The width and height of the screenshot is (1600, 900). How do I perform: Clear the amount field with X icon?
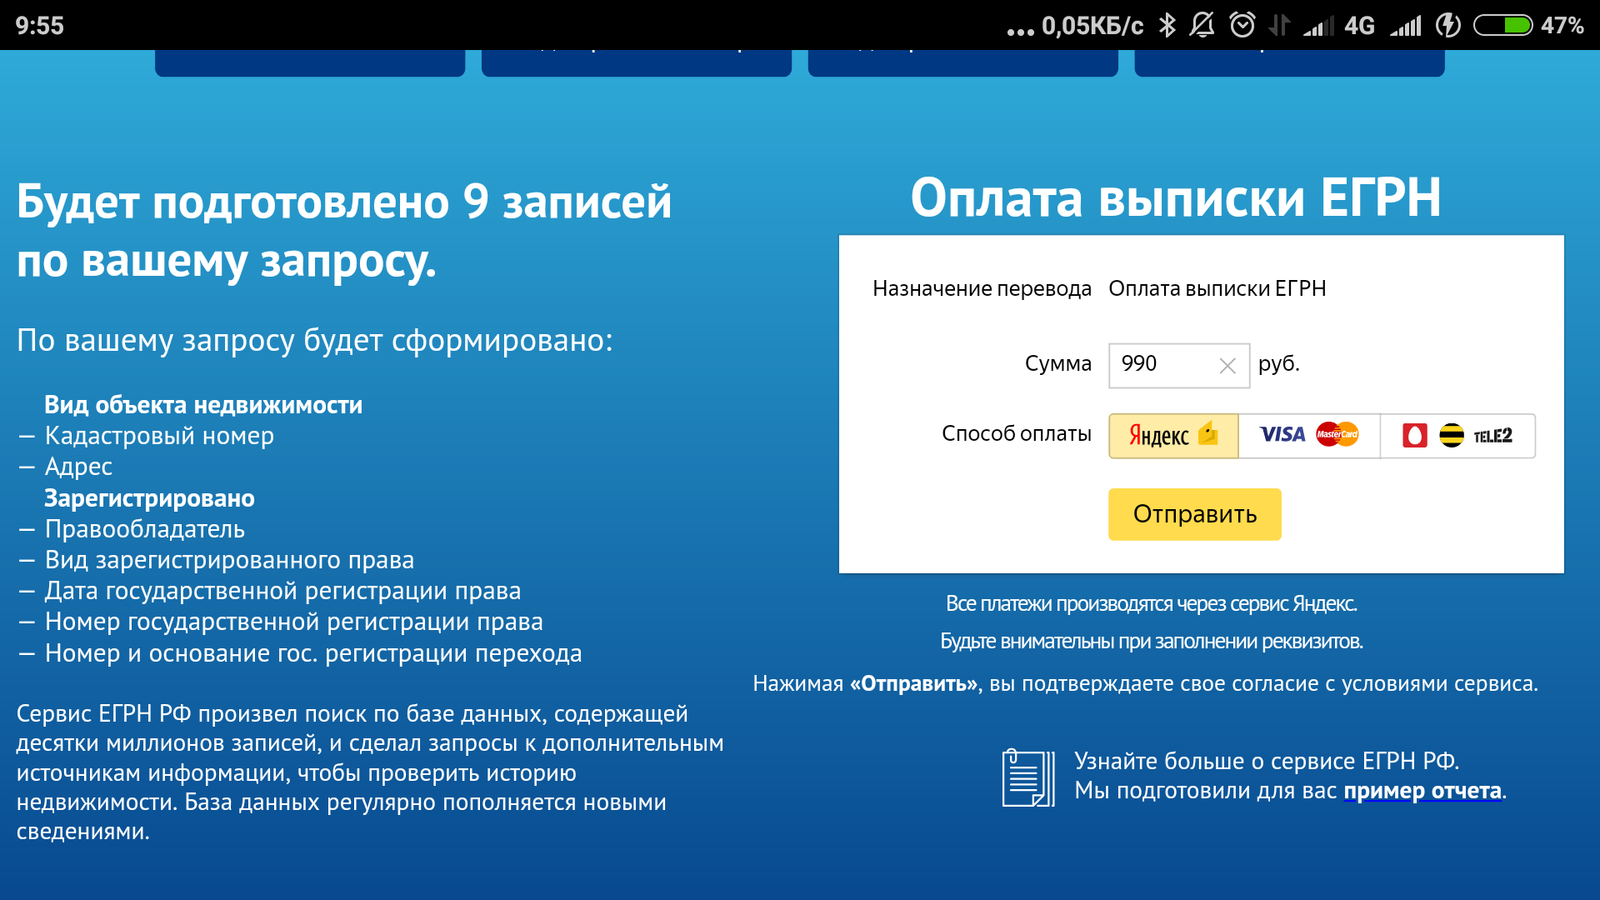1227,366
